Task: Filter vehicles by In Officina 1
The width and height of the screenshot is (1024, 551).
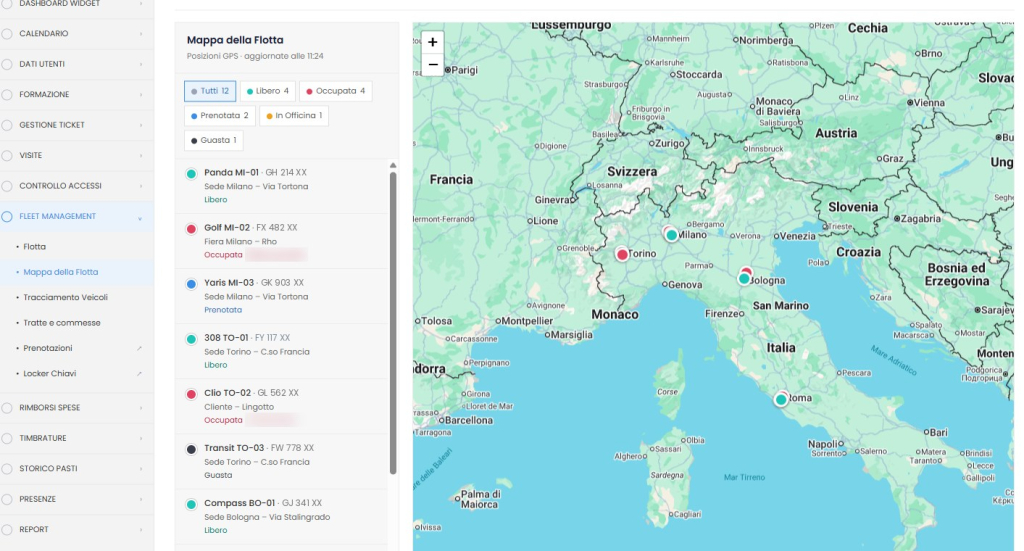Action: (294, 116)
